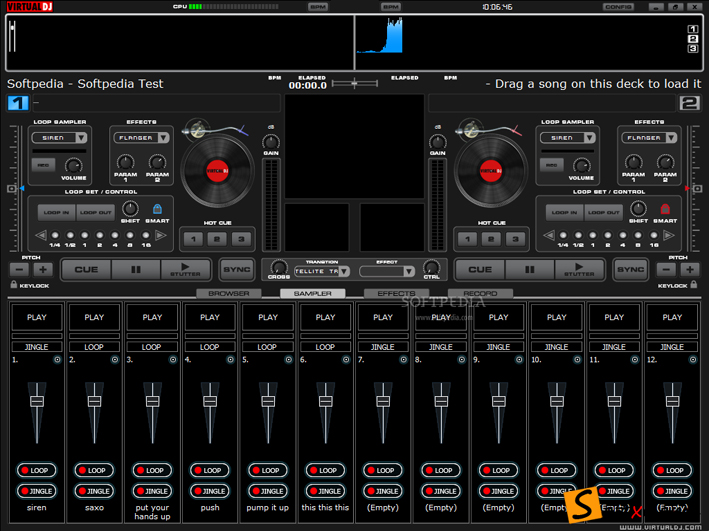Select left deck 1/4 beat loop
This screenshot has height=531, width=709.
click(x=55, y=235)
